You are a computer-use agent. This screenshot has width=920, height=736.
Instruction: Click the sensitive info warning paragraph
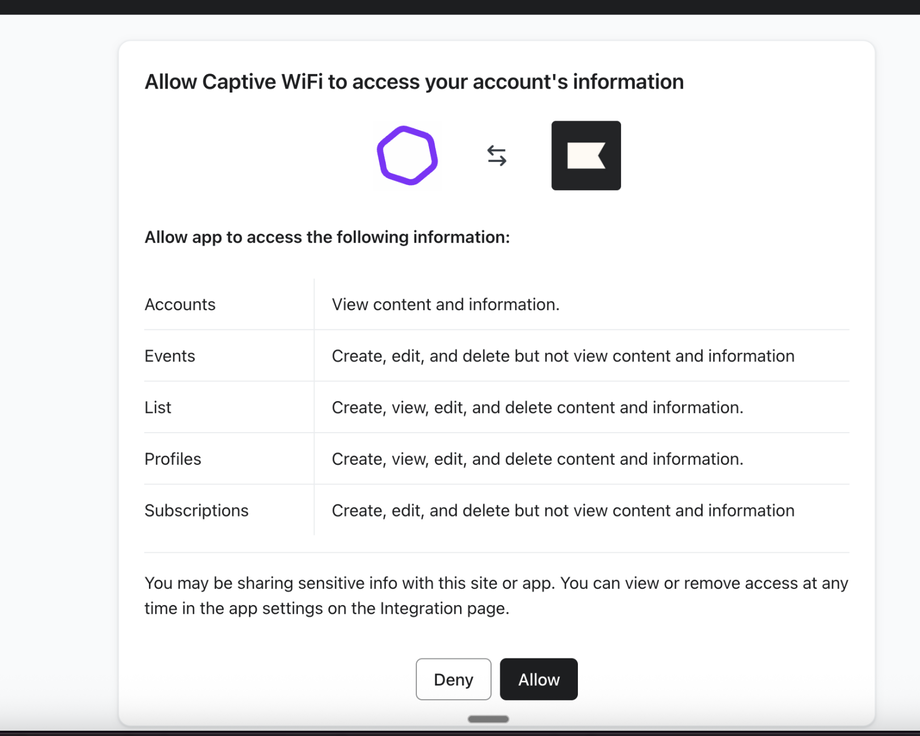pyautogui.click(x=496, y=595)
